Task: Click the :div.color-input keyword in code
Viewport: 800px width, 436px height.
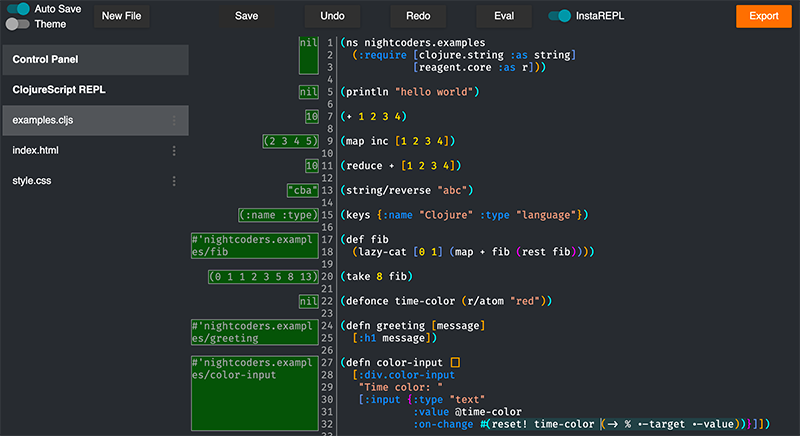Action: [407, 375]
